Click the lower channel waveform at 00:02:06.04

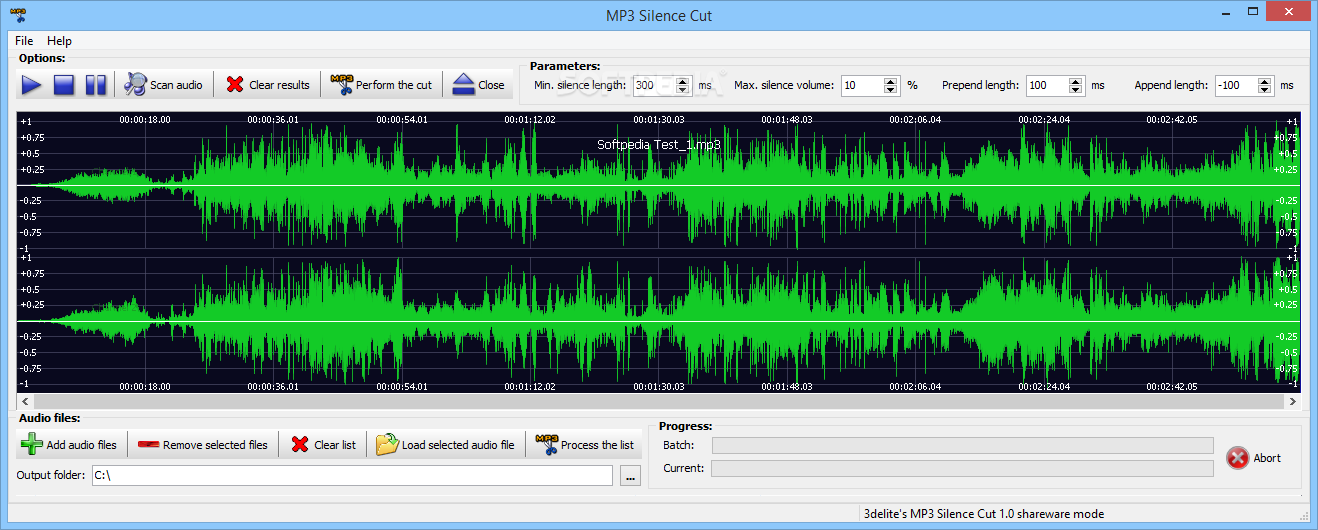[916, 320]
